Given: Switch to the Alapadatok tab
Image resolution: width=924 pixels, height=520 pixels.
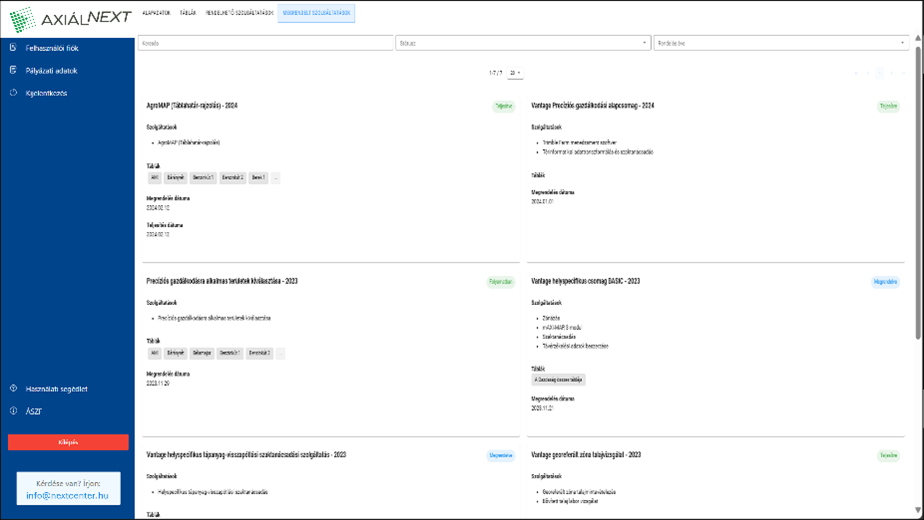Looking at the screenshot, I should (156, 13).
